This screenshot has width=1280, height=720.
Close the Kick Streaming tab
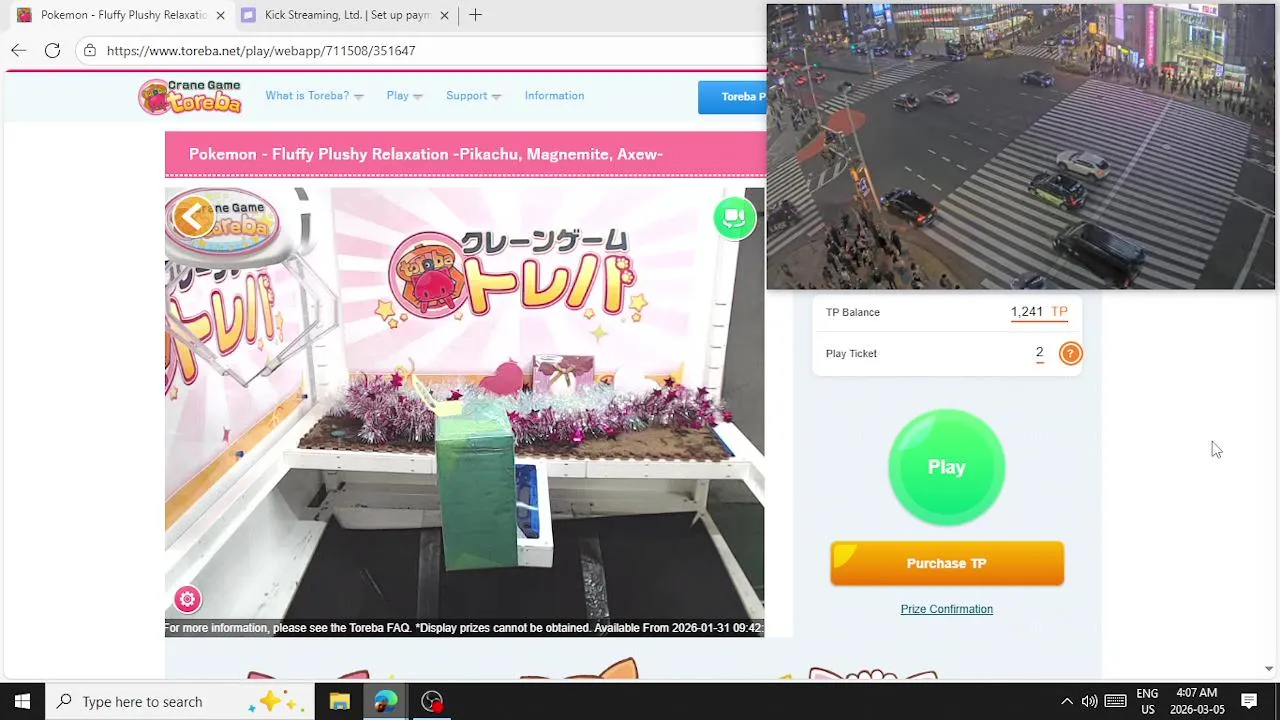[x=444, y=15]
